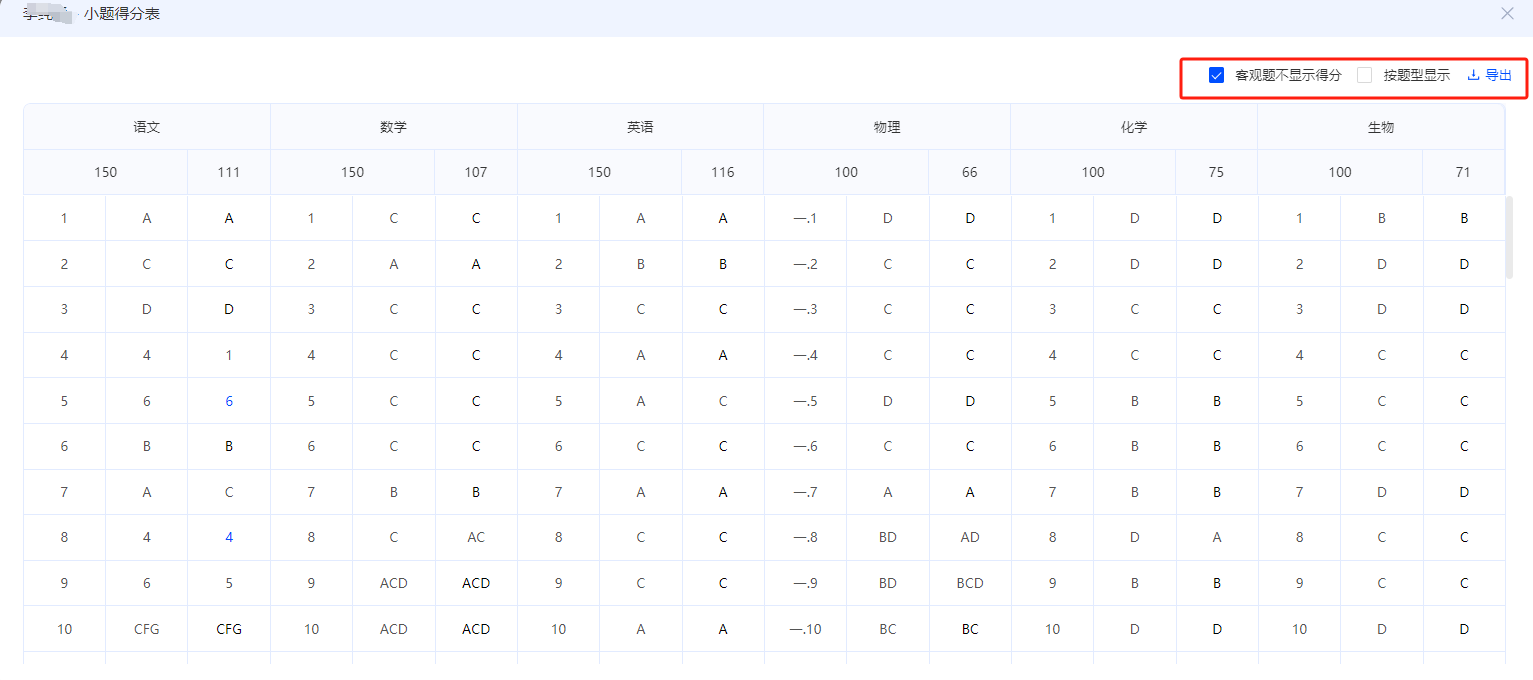
Task: Close the 小题得分表 dialog
Action: click(1508, 14)
